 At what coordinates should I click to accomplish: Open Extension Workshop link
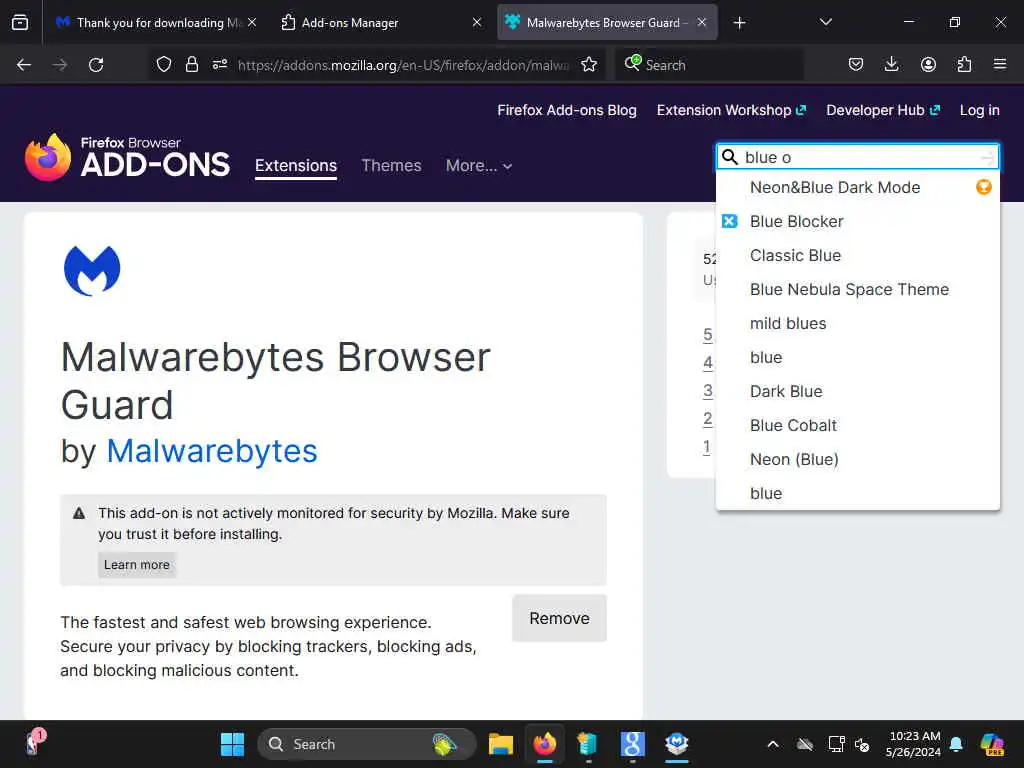pos(731,110)
